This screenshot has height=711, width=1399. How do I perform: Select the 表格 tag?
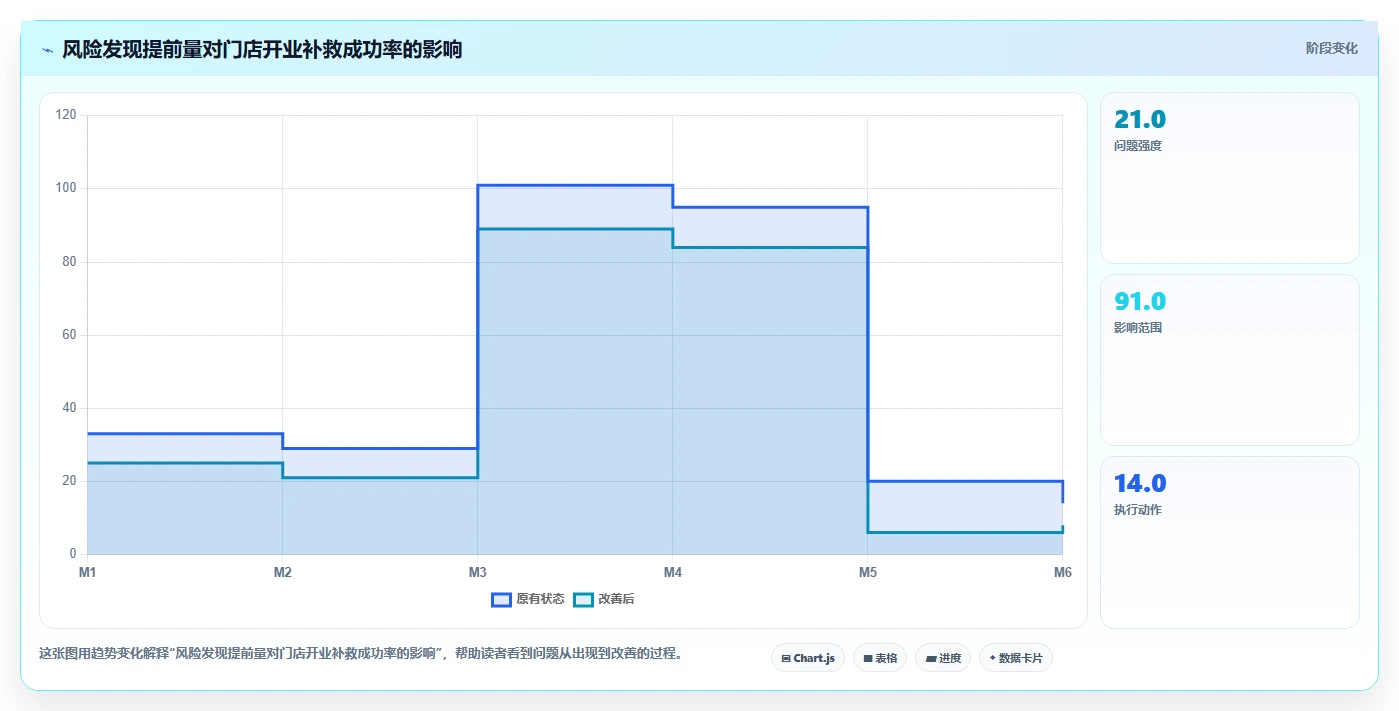tap(880, 658)
